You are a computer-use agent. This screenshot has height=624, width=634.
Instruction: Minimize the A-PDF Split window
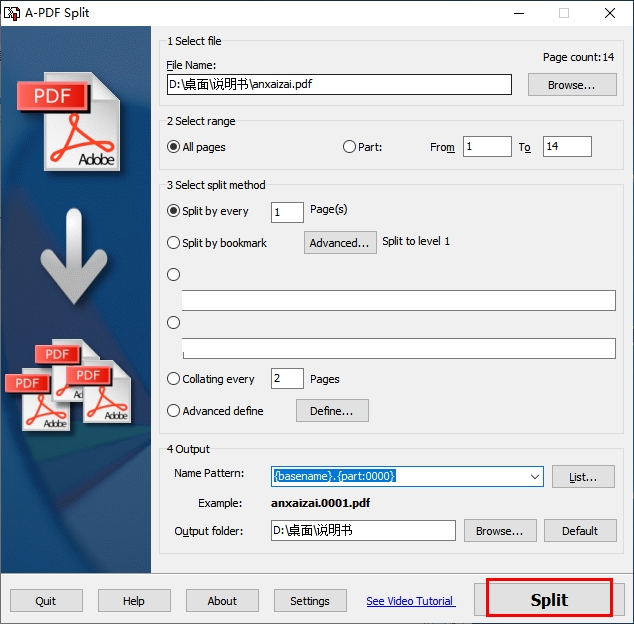519,13
